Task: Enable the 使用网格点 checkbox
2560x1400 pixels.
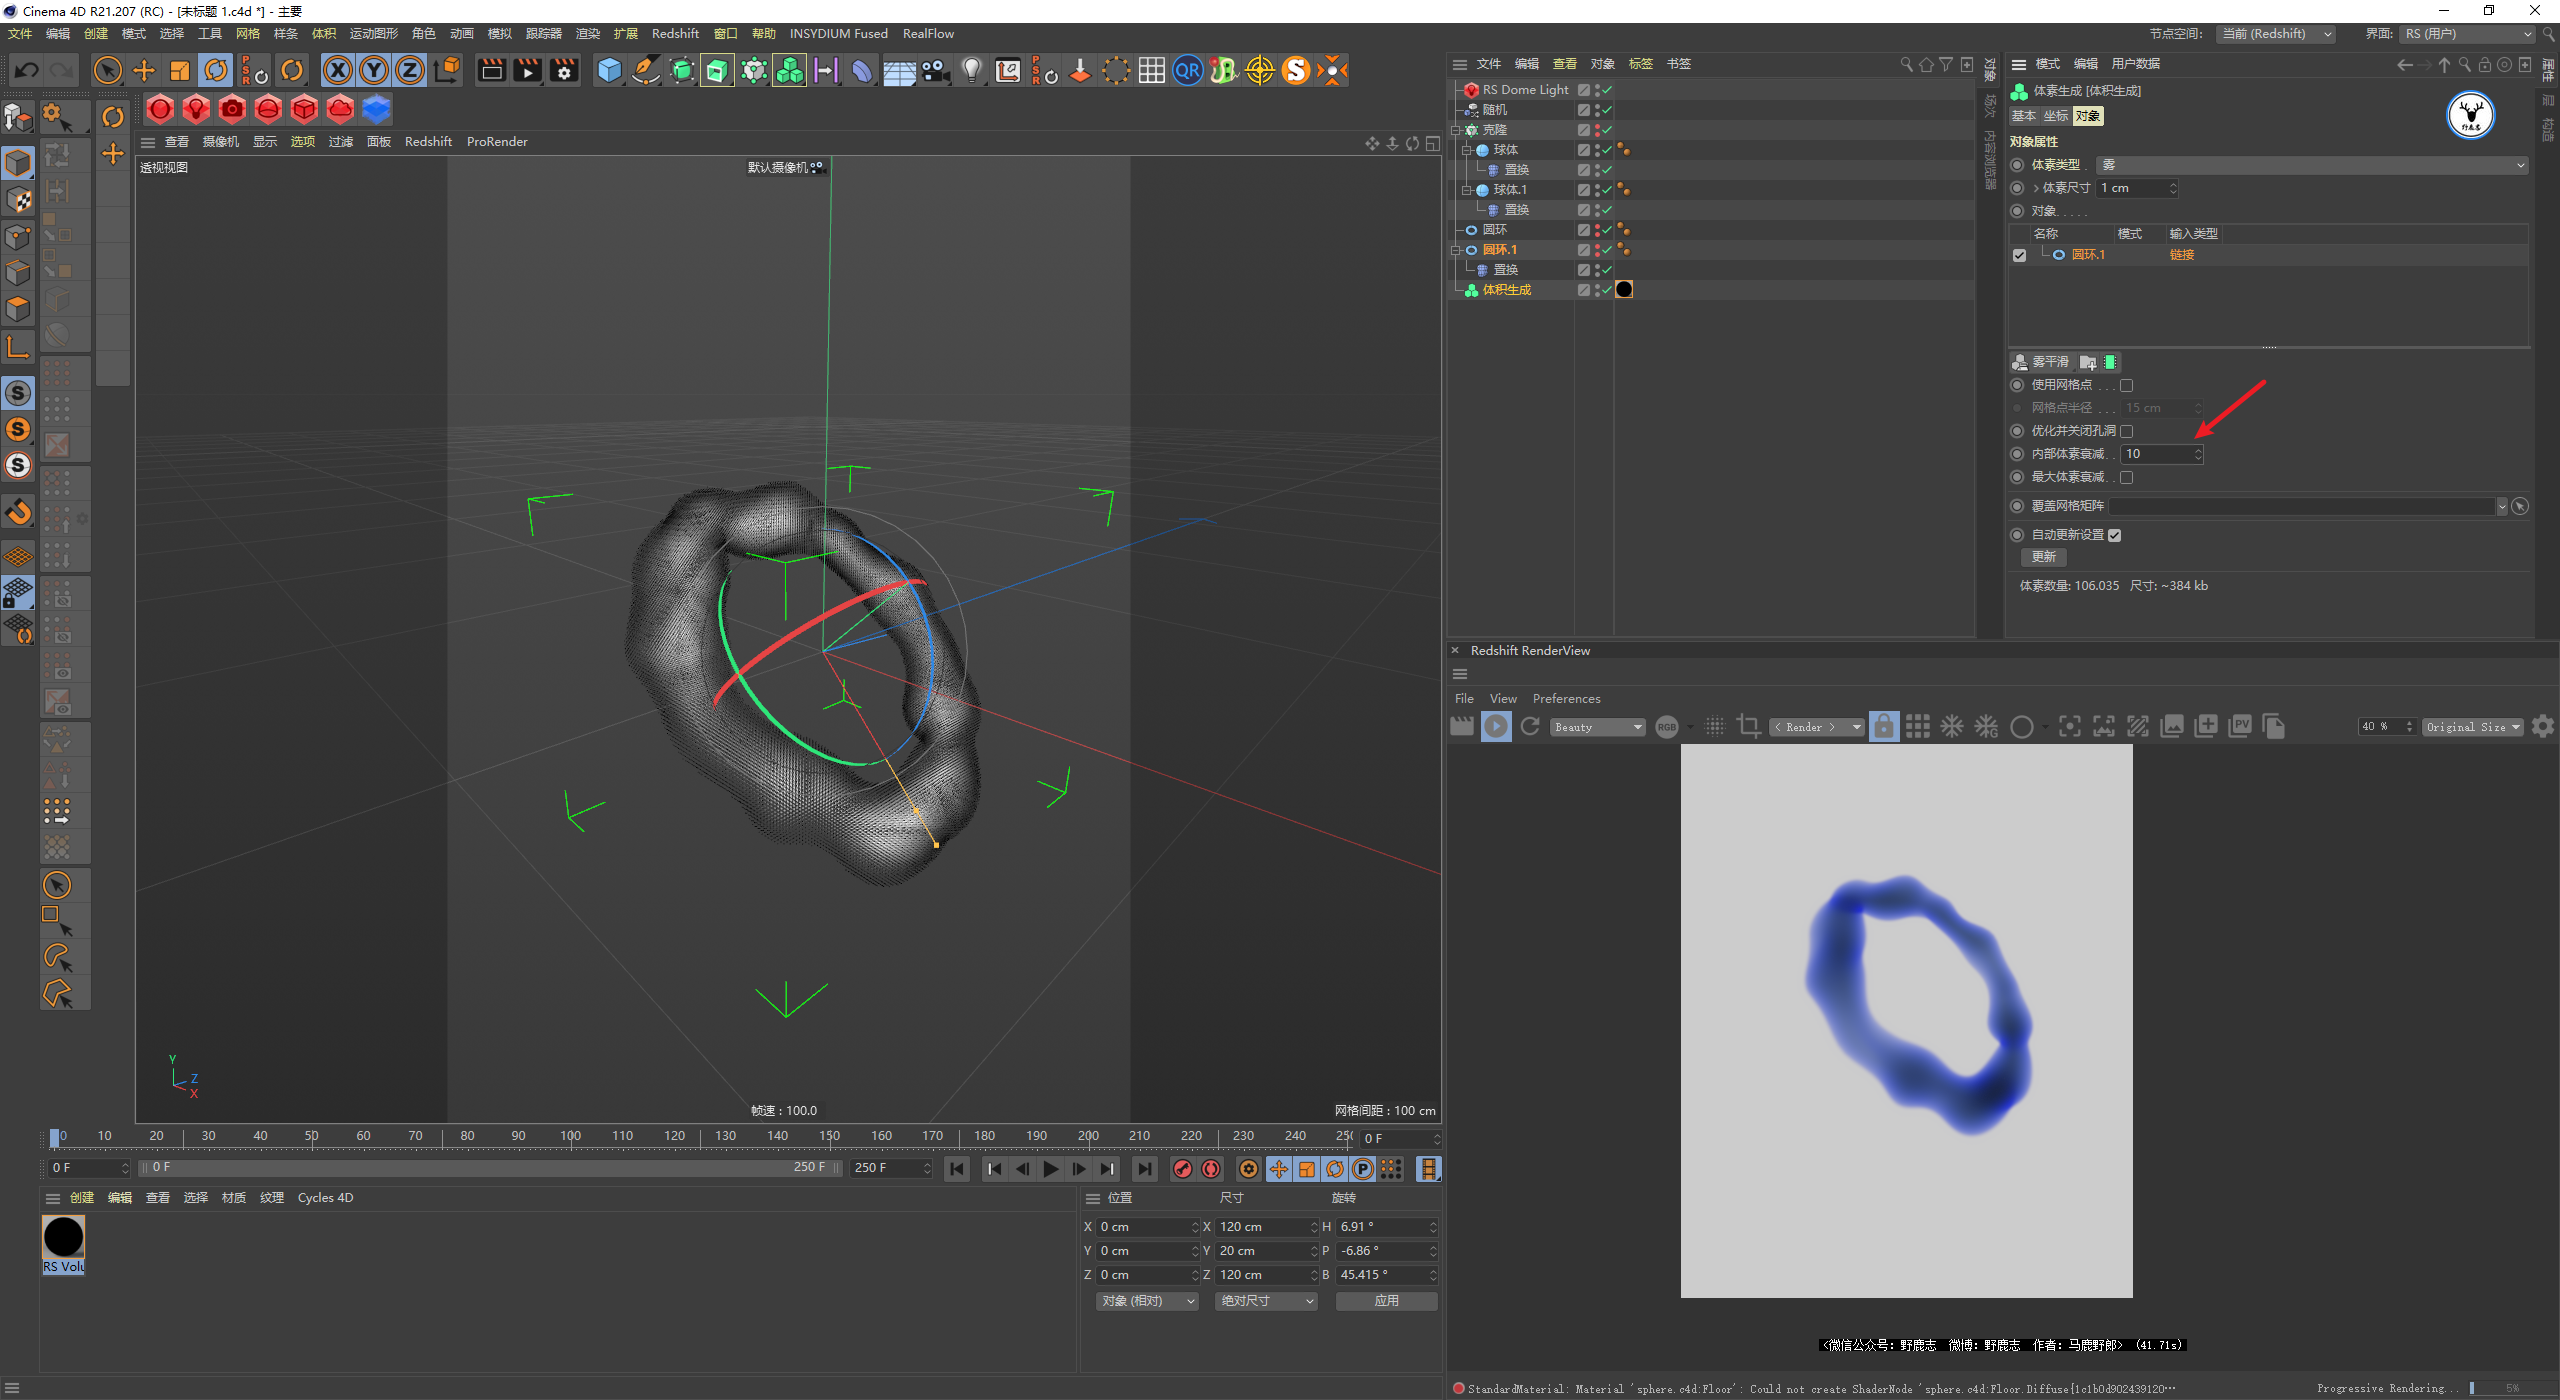Action: pos(2127,385)
